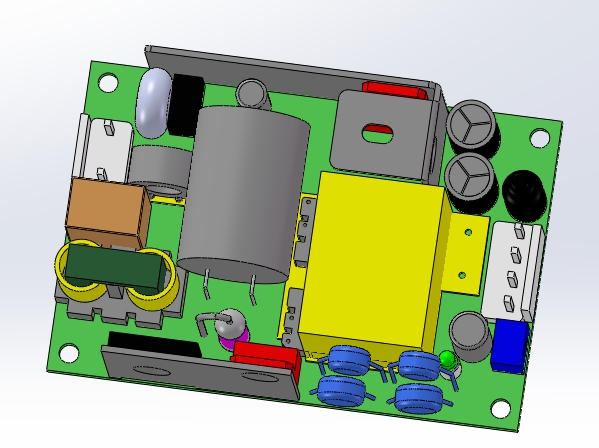Select the yellow transformer flange with two holes
This screenshot has width=599, height=448.
(x=465, y=254)
